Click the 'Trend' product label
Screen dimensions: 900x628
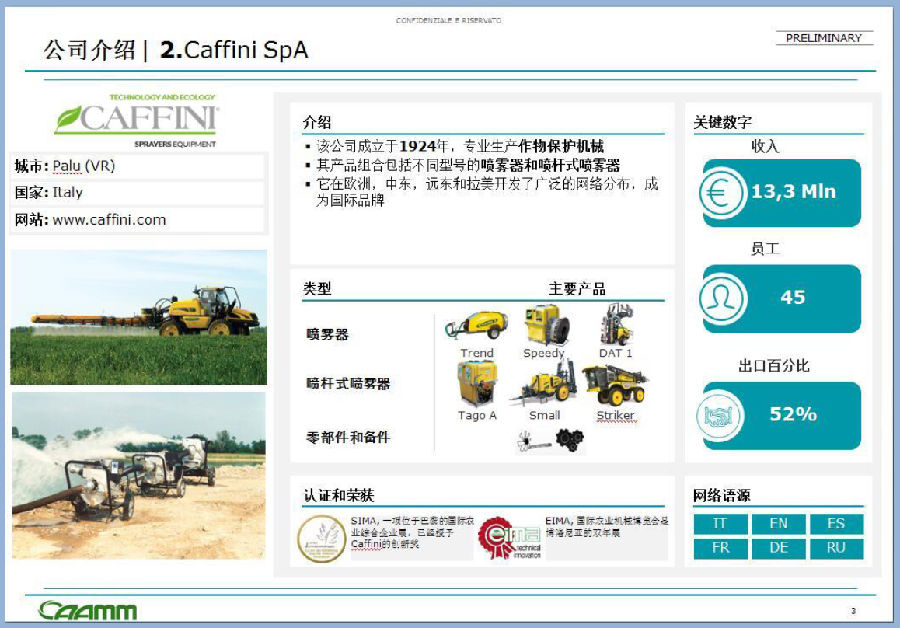[477, 353]
